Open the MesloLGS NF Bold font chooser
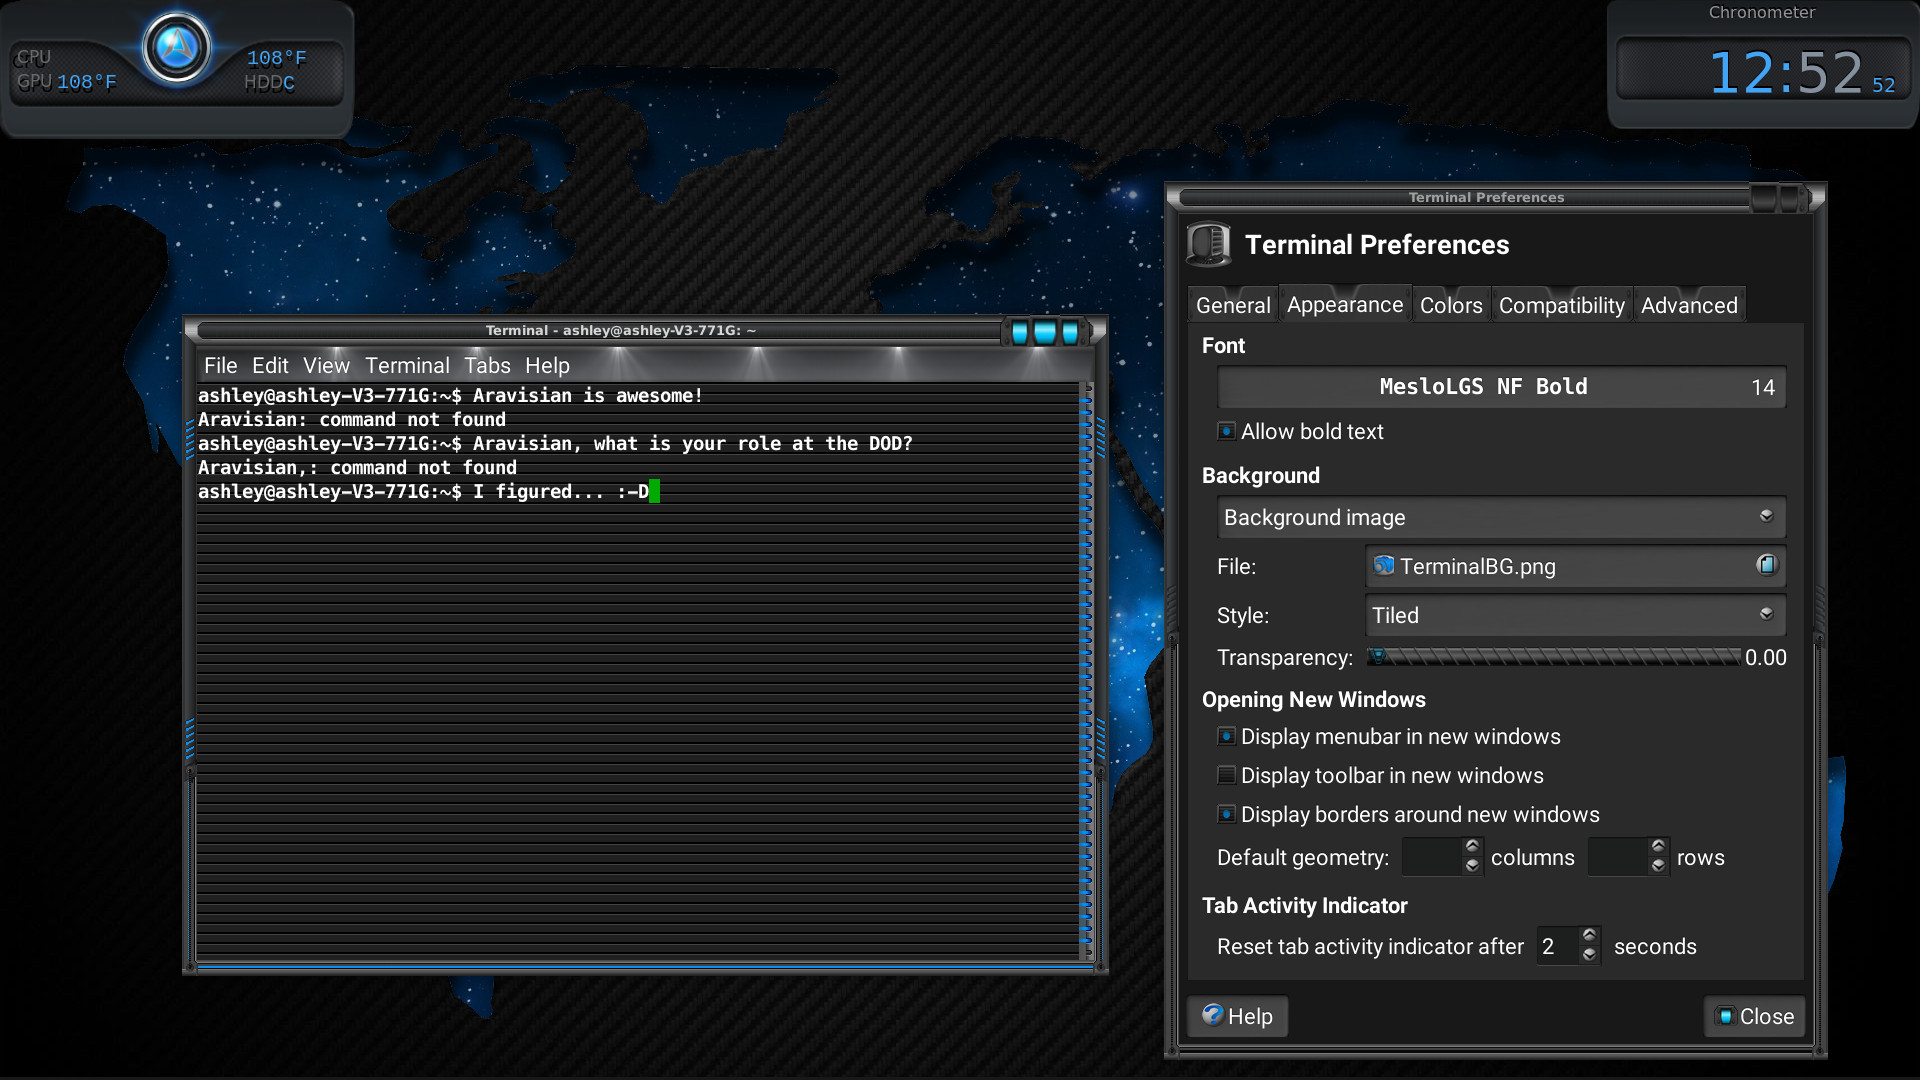This screenshot has height=1080, width=1920. tap(1500, 387)
